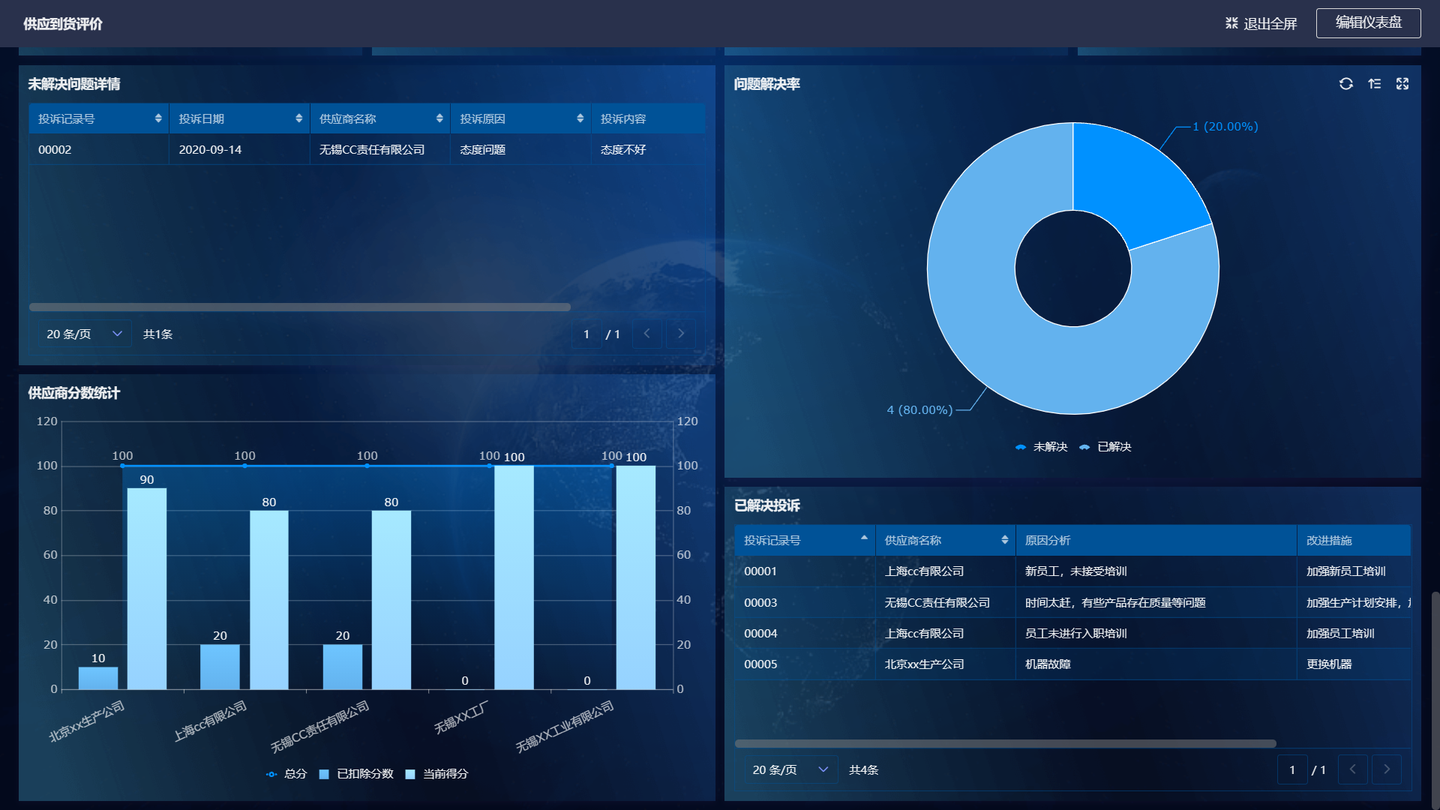This screenshot has width=1440, height=810.
Task: Toggle 总分 legend in bar chart
Action: coord(286,774)
